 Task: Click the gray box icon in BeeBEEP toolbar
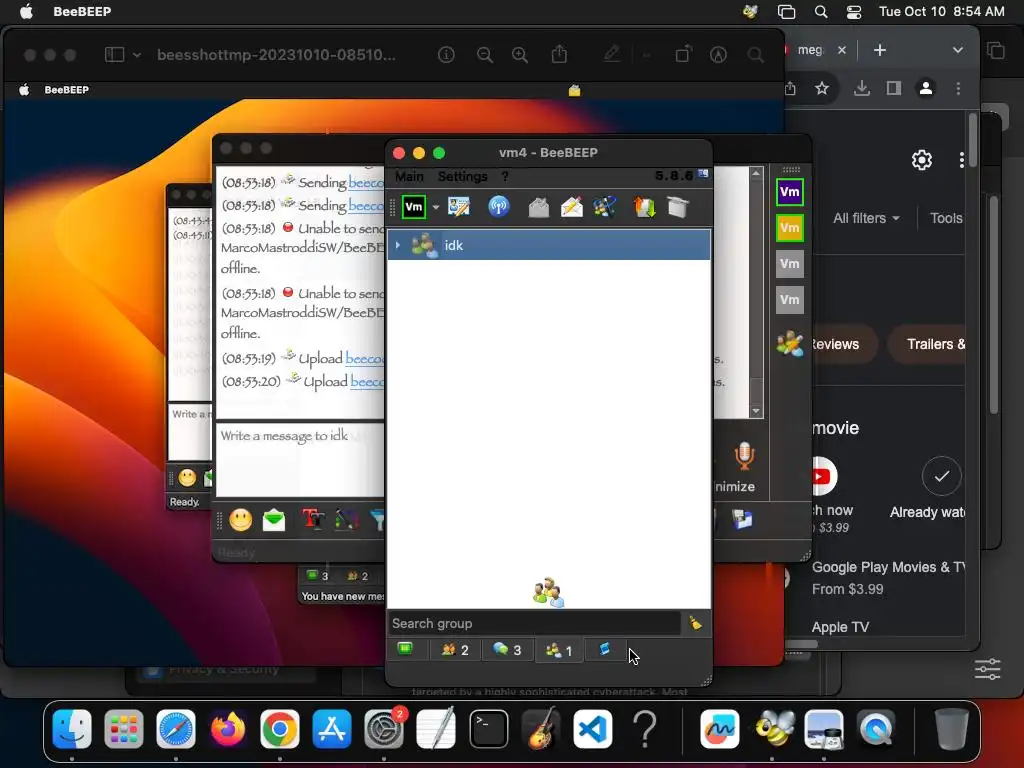point(678,208)
